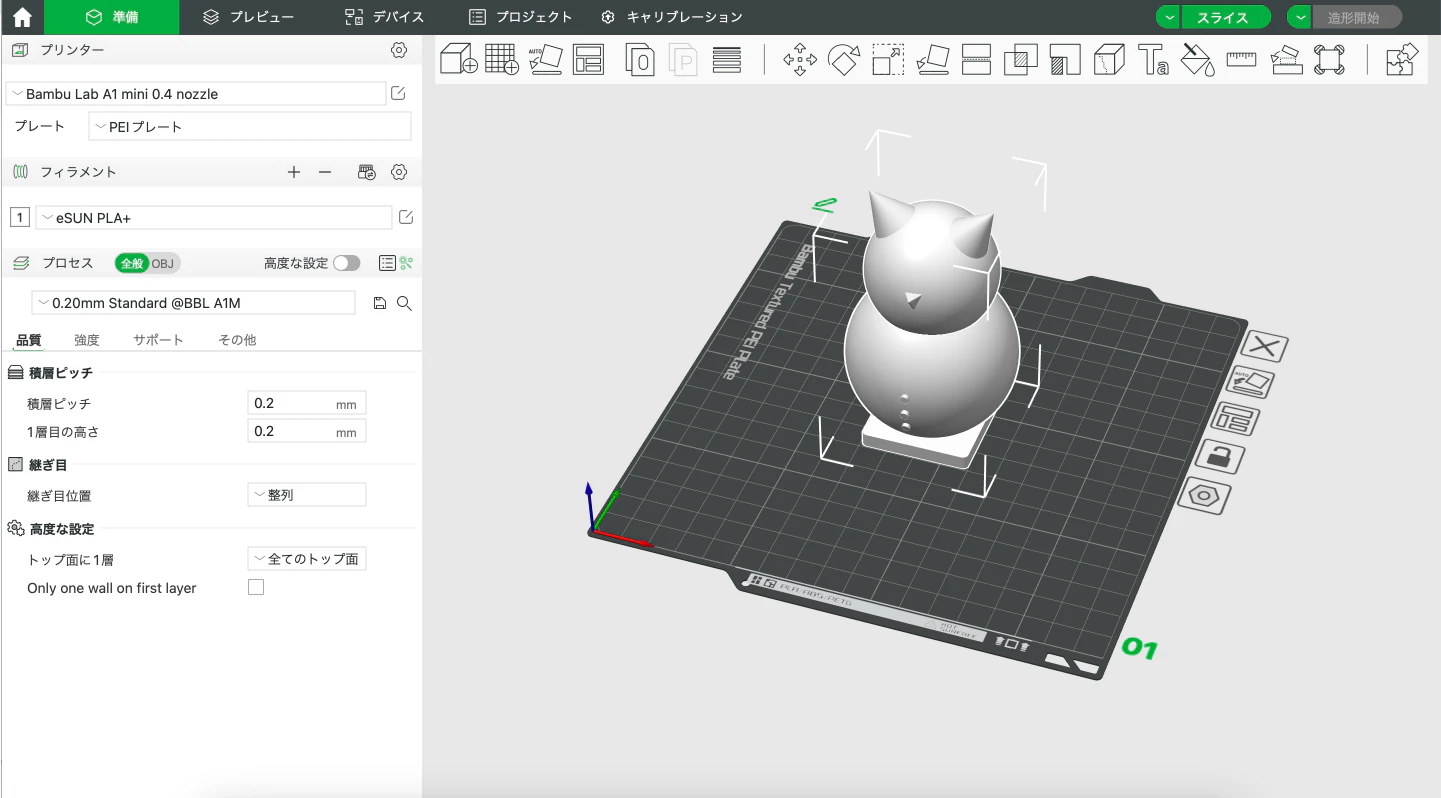This screenshot has height=798, width=1441.
Task: Select the その他 settings tab
Action: click(x=237, y=340)
